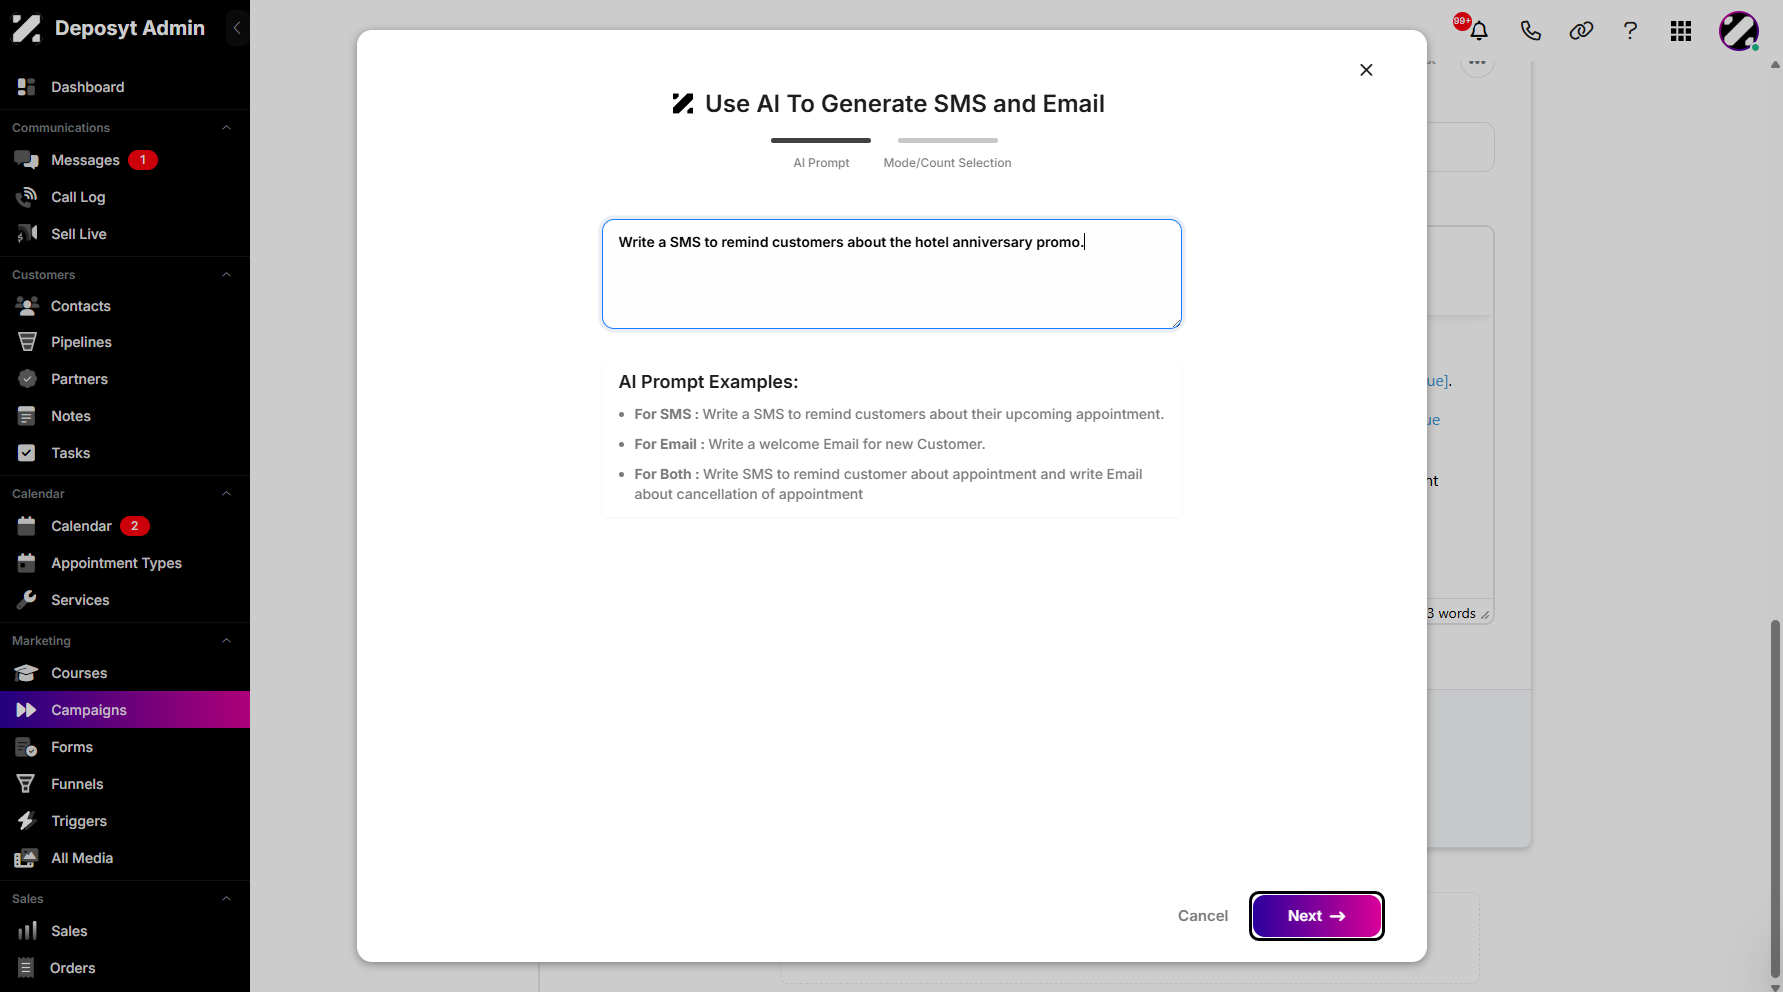Image resolution: width=1783 pixels, height=992 pixels.
Task: Open the user profile avatar
Action: pyautogui.click(x=1739, y=31)
